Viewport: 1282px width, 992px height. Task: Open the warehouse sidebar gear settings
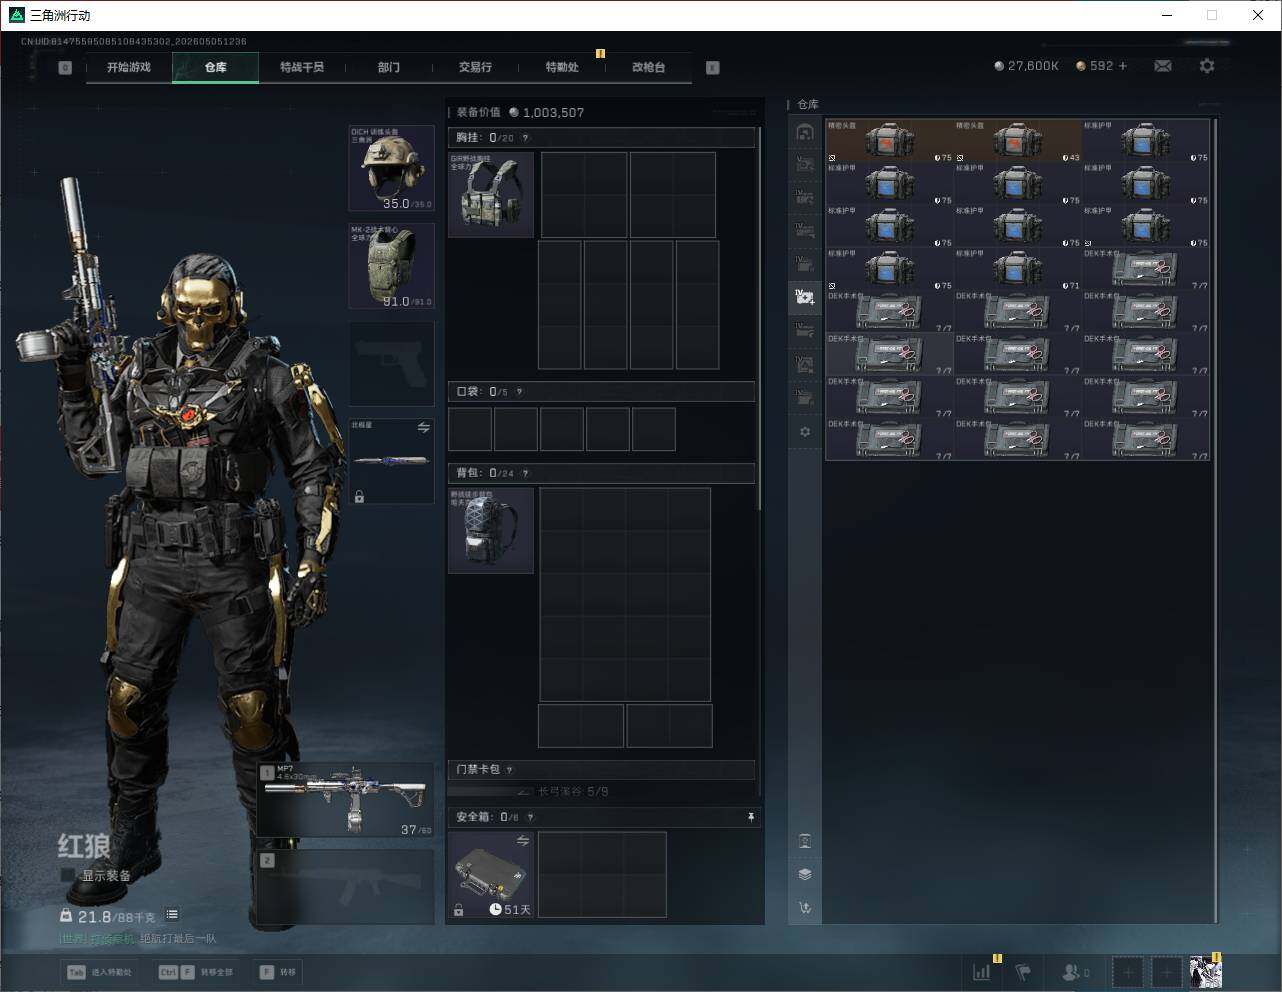click(805, 432)
